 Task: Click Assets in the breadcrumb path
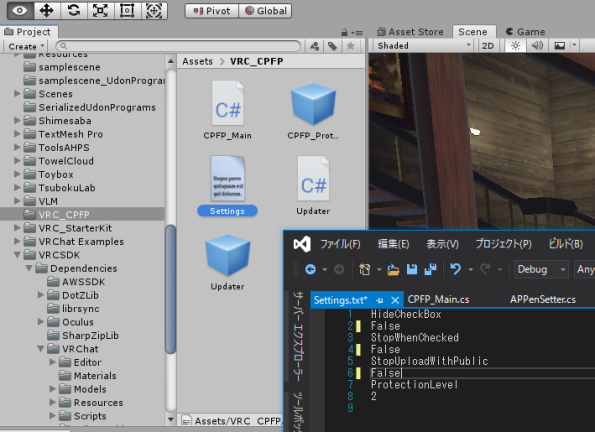(x=197, y=61)
